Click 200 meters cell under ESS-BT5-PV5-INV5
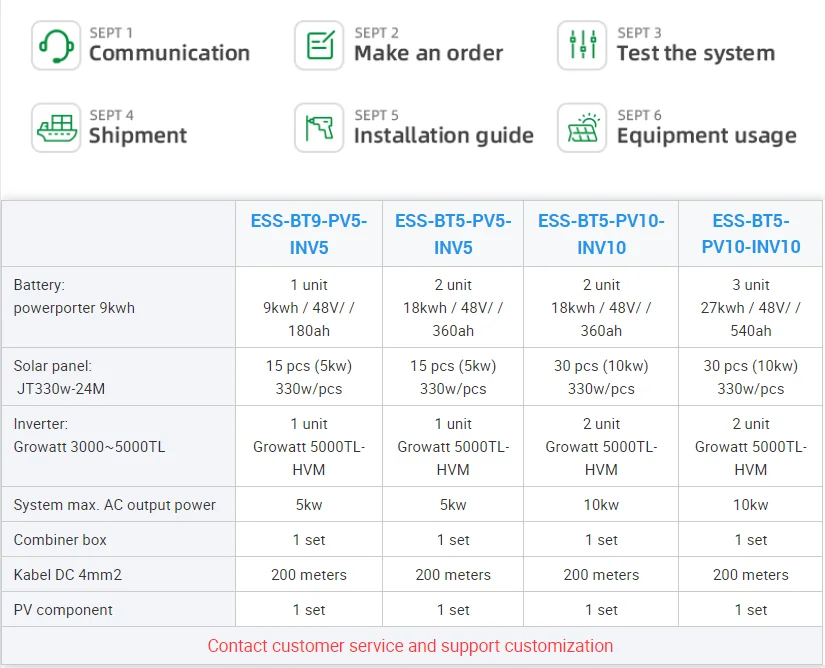825x668 pixels. pos(453,575)
